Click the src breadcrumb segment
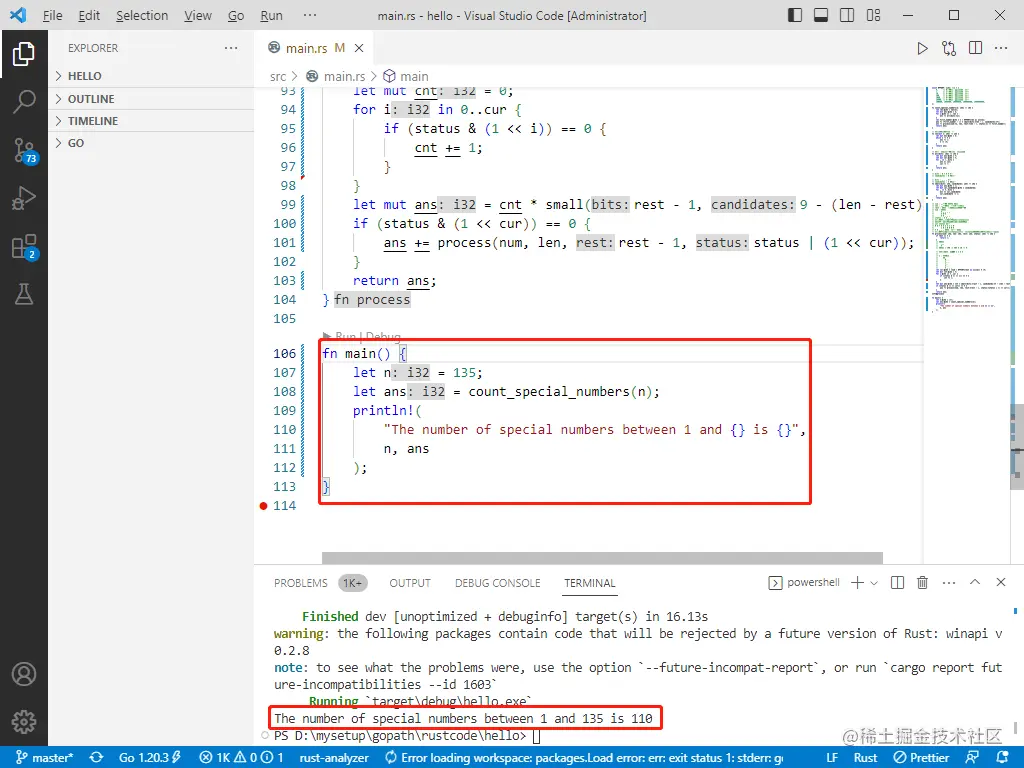This screenshot has width=1024, height=768. (x=278, y=76)
